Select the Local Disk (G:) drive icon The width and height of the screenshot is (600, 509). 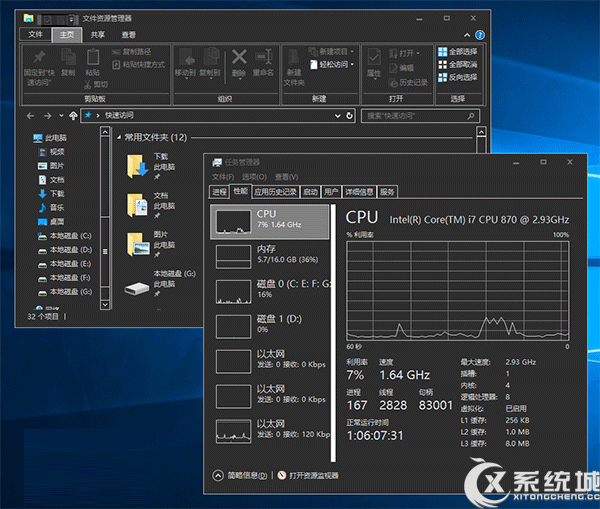coord(137,288)
